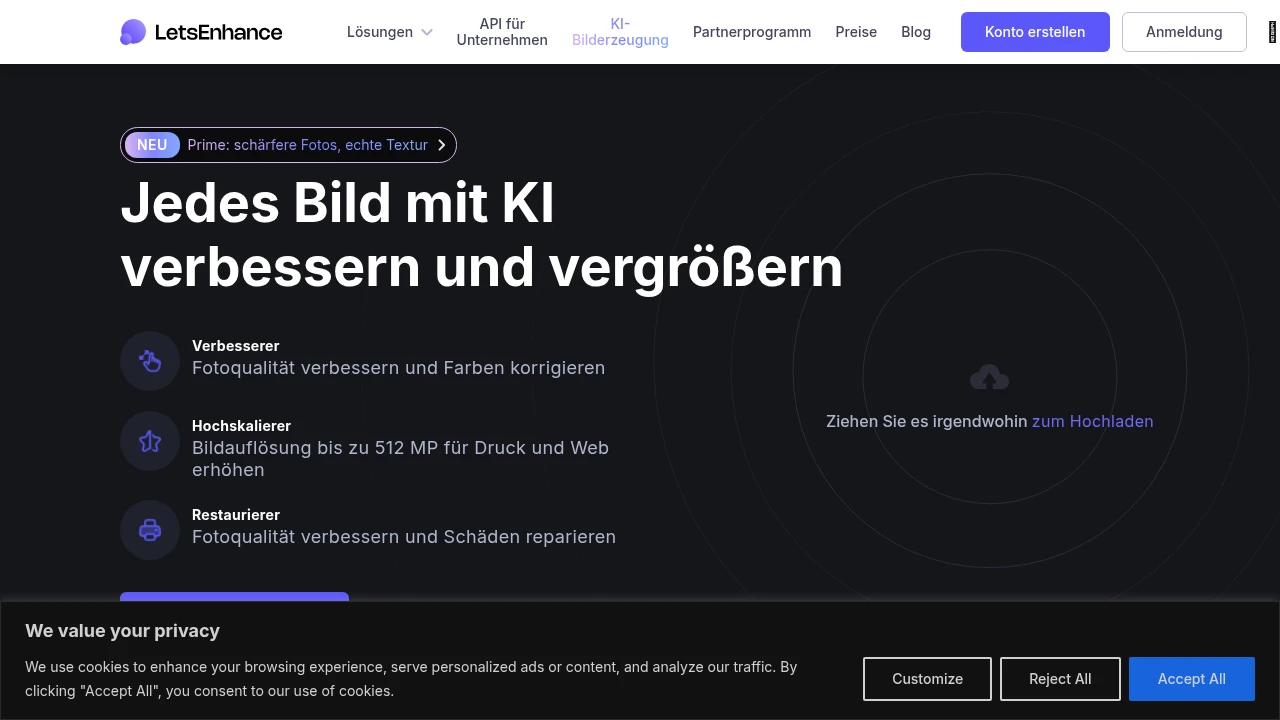Click the Hochskalierer star icon
1280x720 pixels.
(150, 441)
